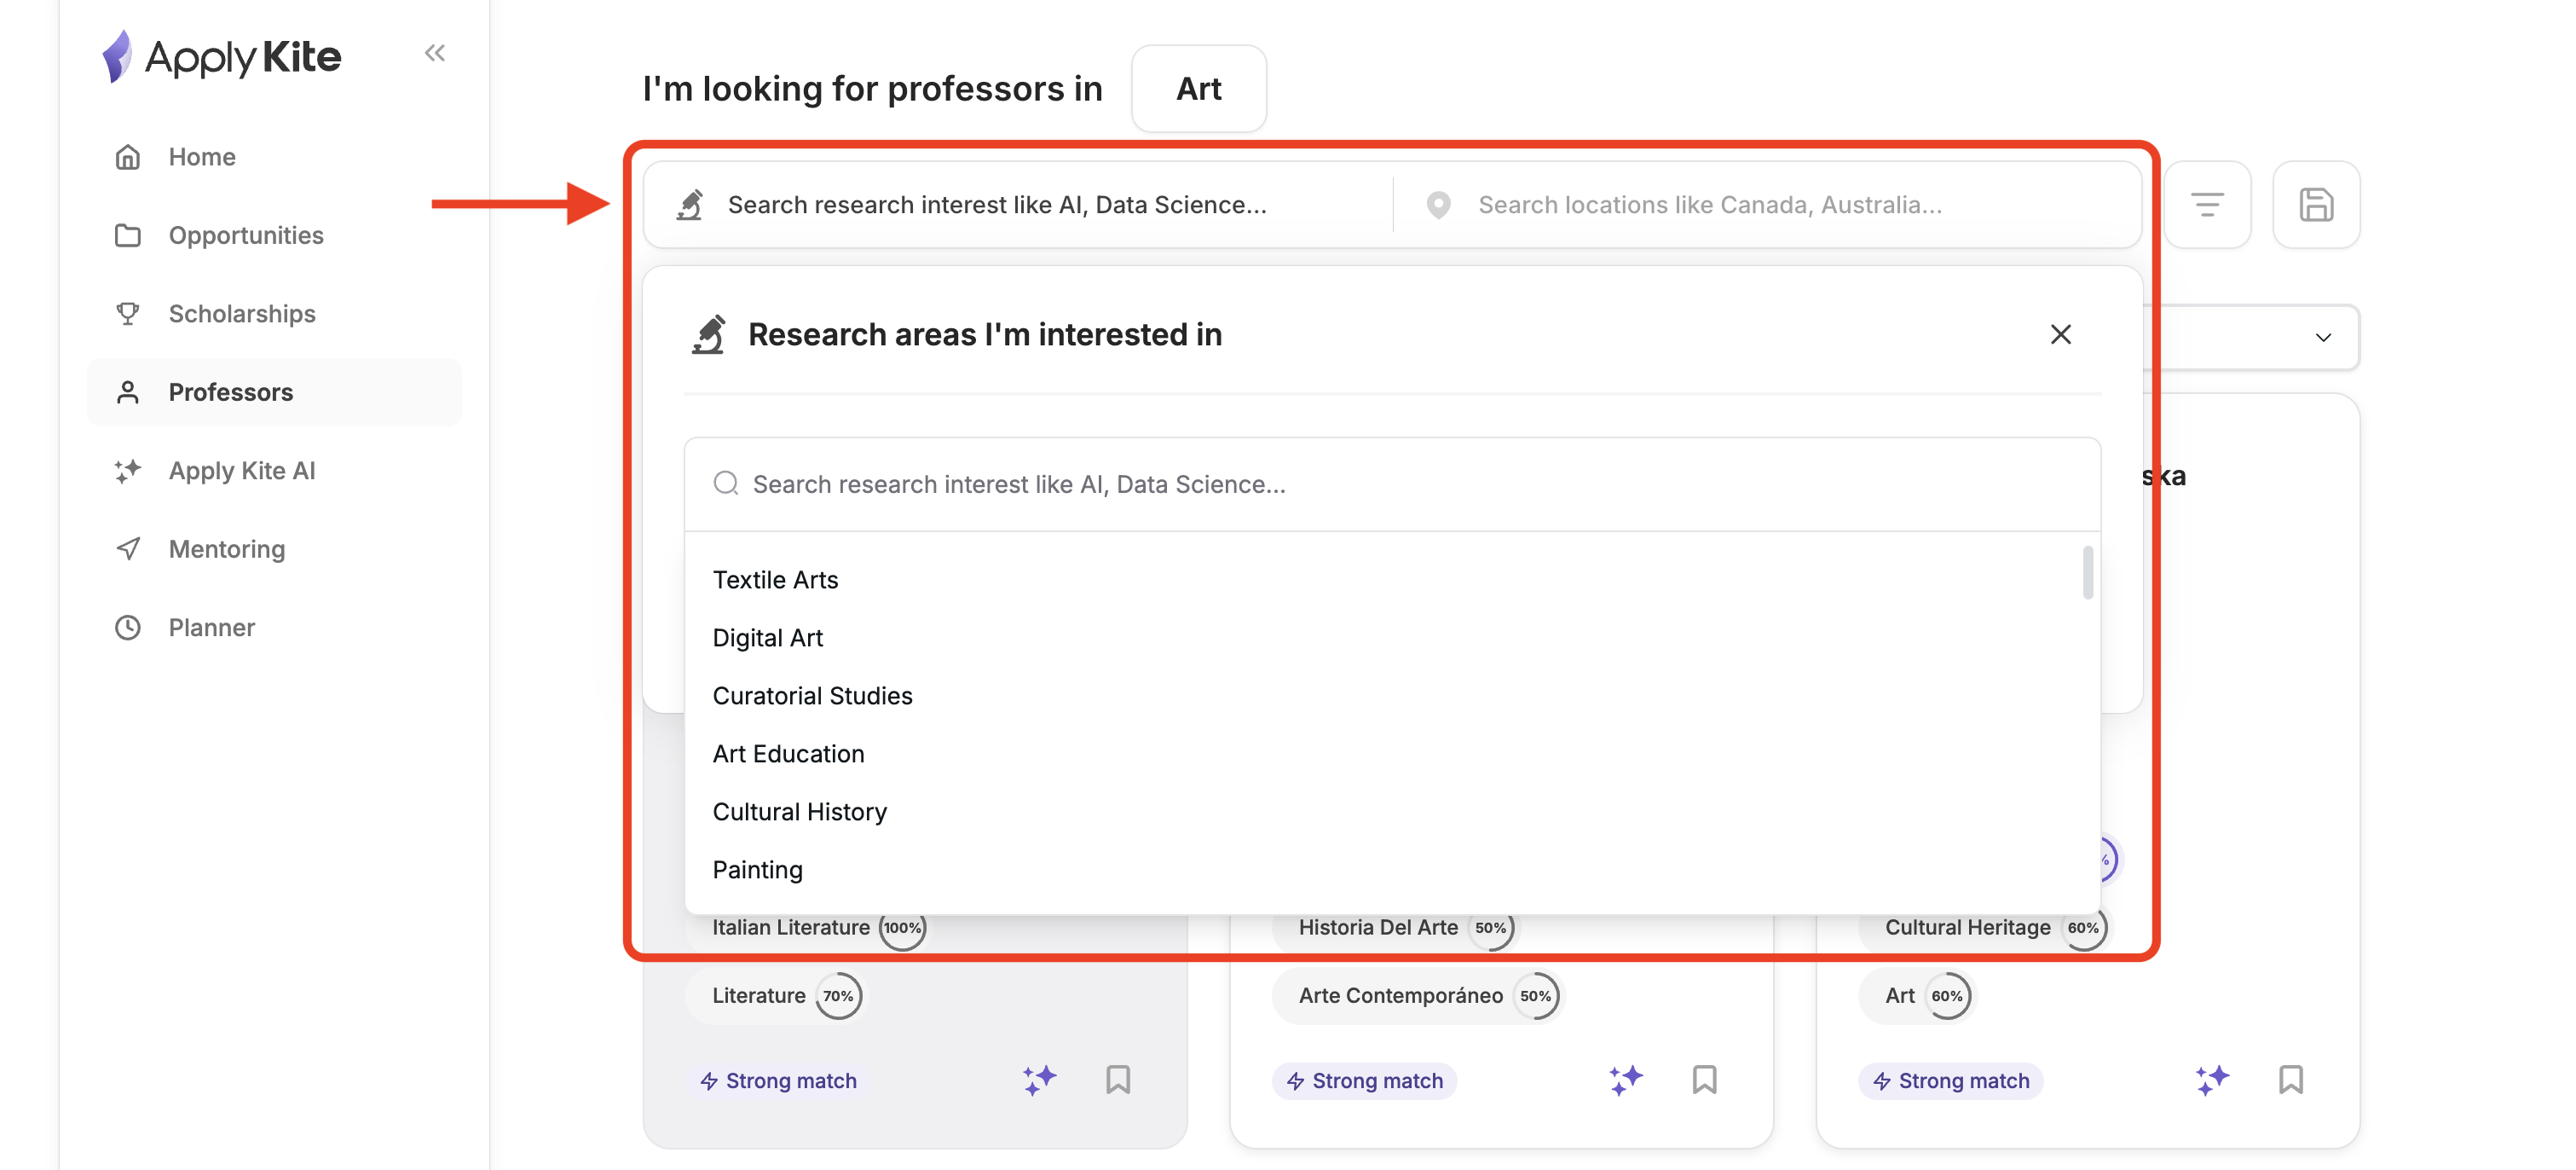The image size is (2576, 1170).
Task: Click the save search floppy icon
Action: point(2315,205)
